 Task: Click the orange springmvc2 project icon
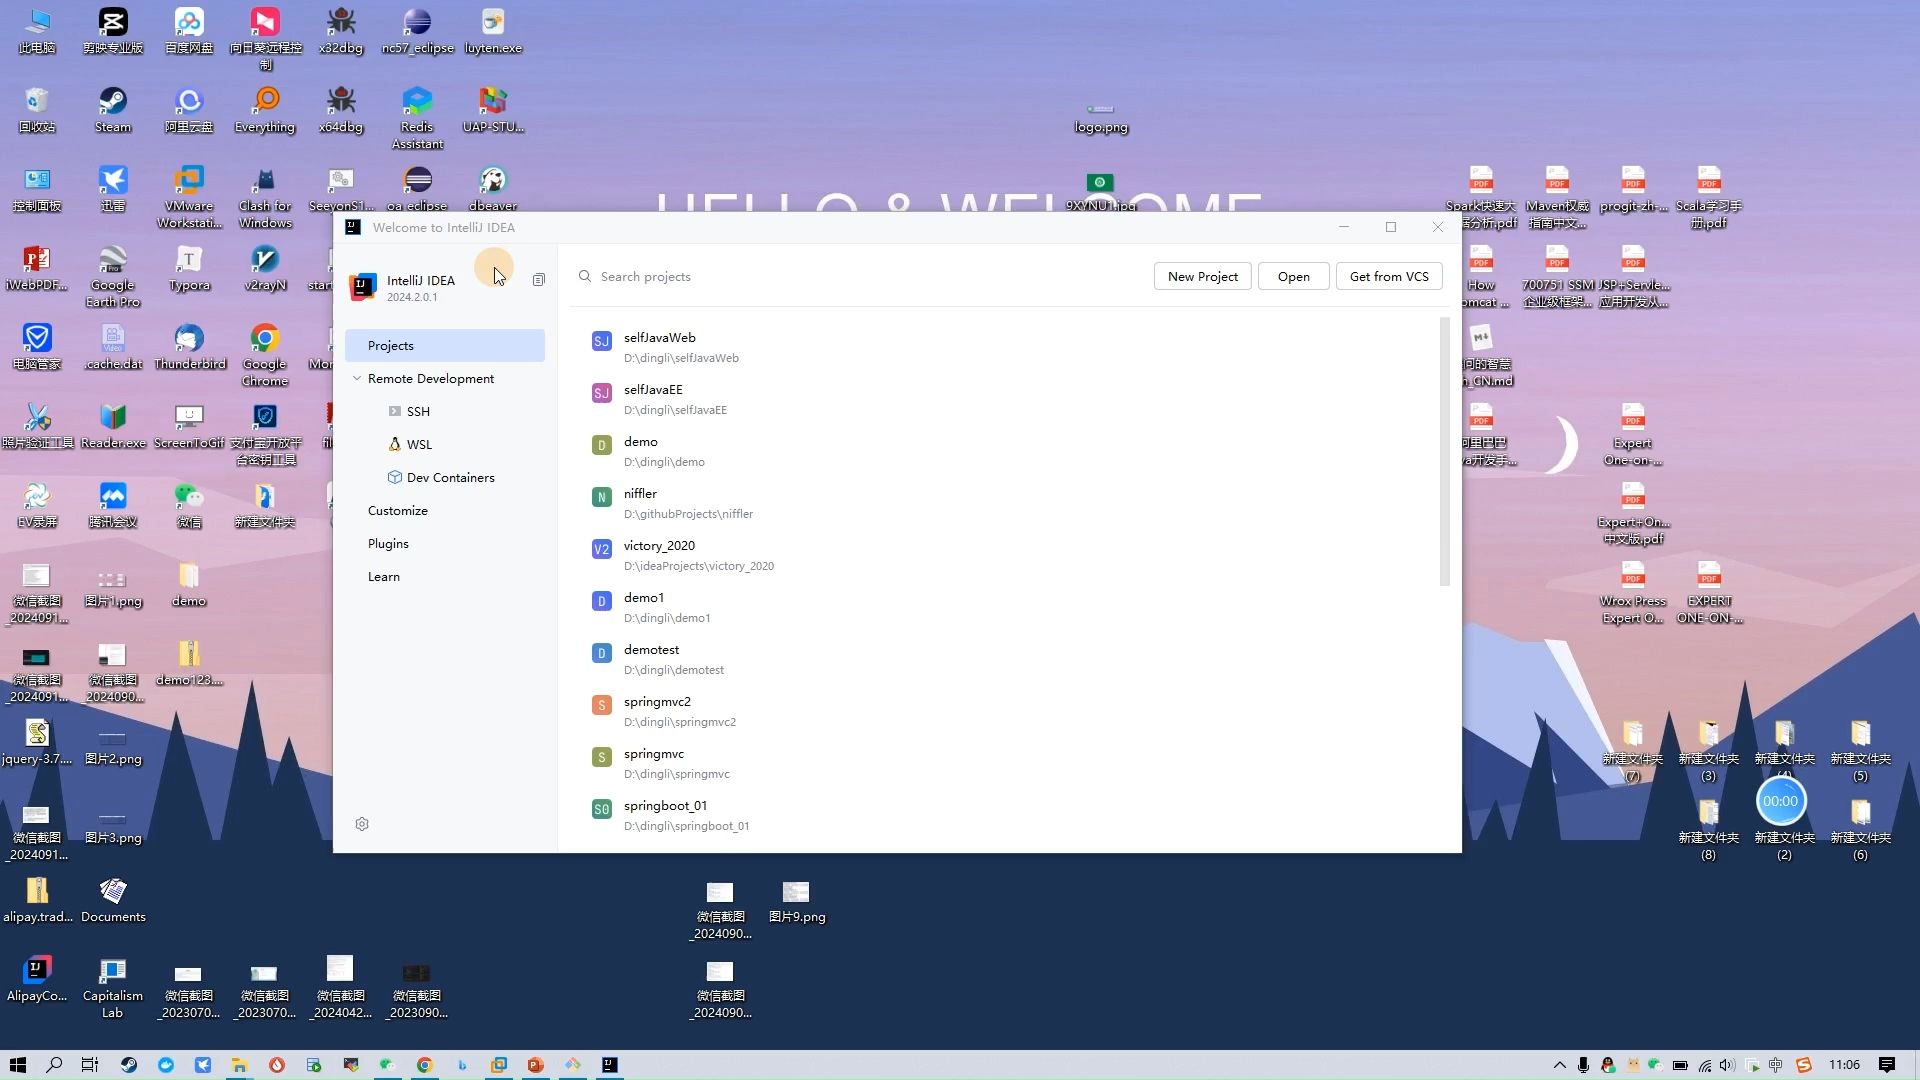[x=601, y=705]
